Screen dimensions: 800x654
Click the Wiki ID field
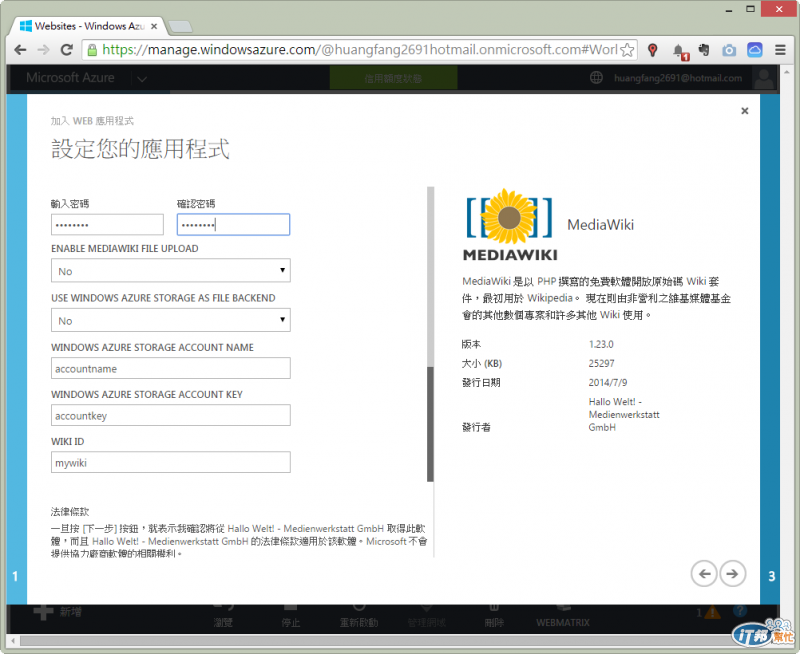[x=171, y=462]
